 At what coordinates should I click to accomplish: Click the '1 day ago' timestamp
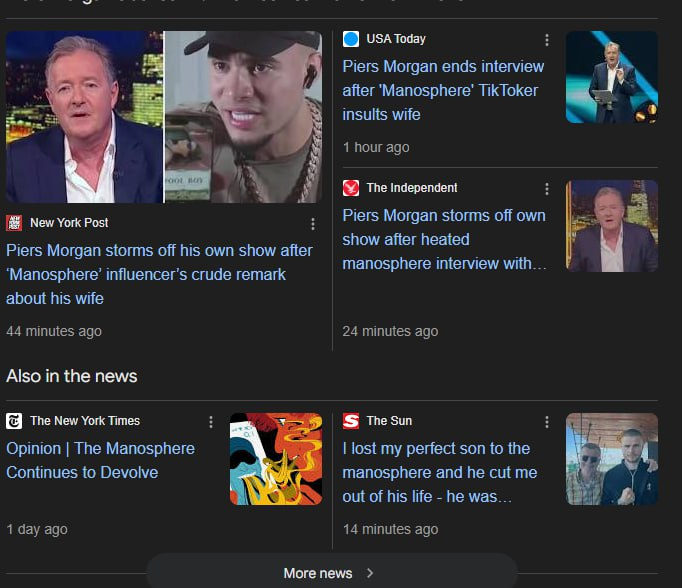37,530
